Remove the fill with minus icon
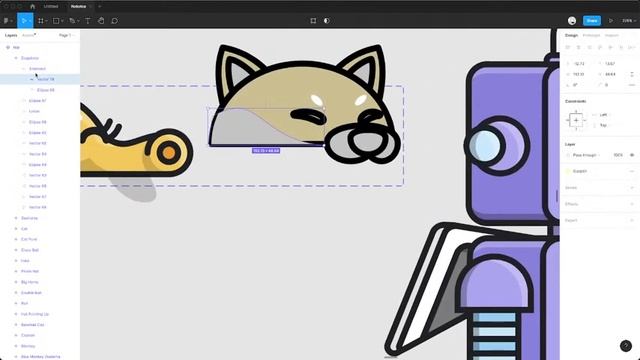The width and height of the screenshot is (640, 360). [632, 171]
